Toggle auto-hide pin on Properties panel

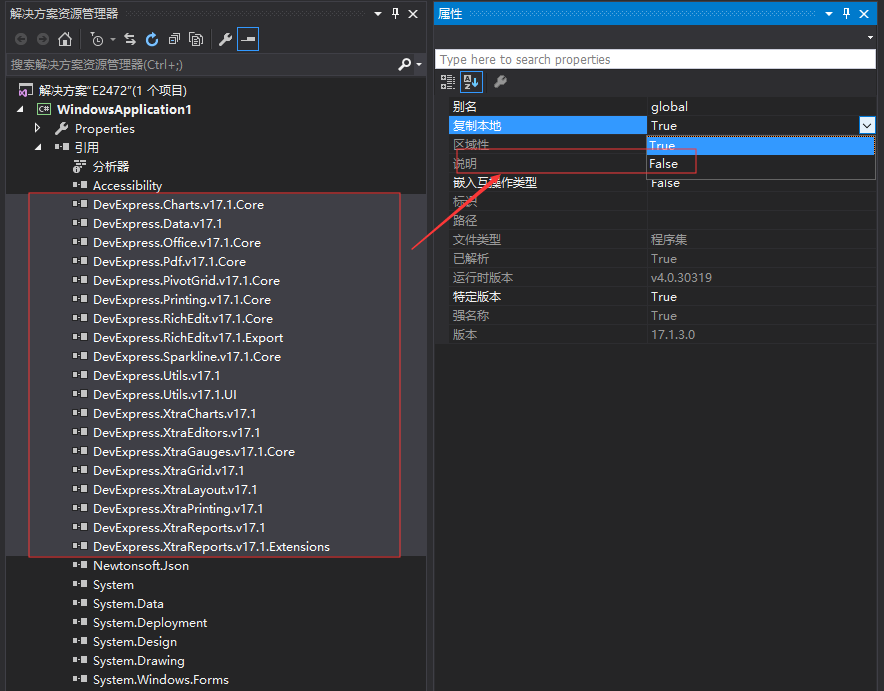(846, 14)
